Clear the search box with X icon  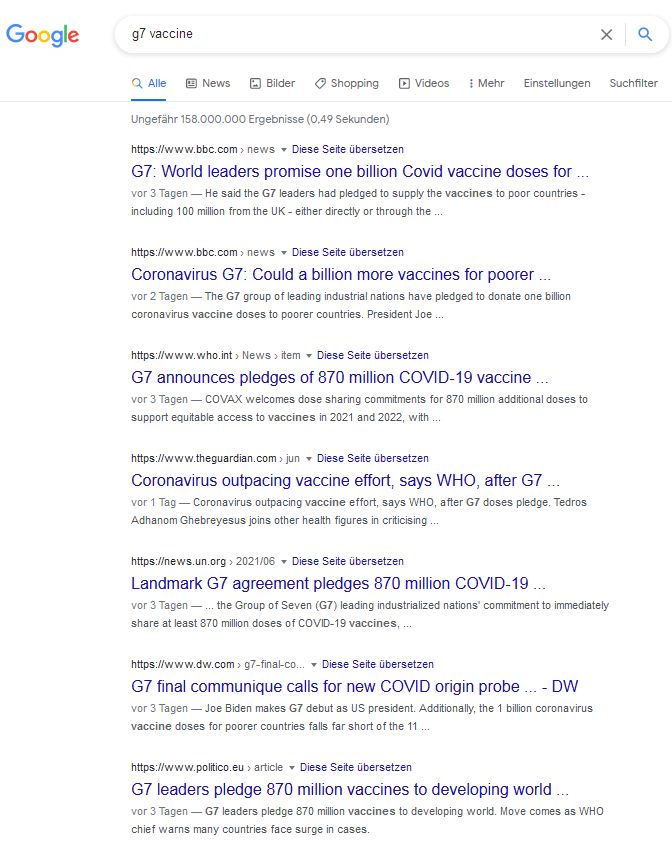[606, 34]
